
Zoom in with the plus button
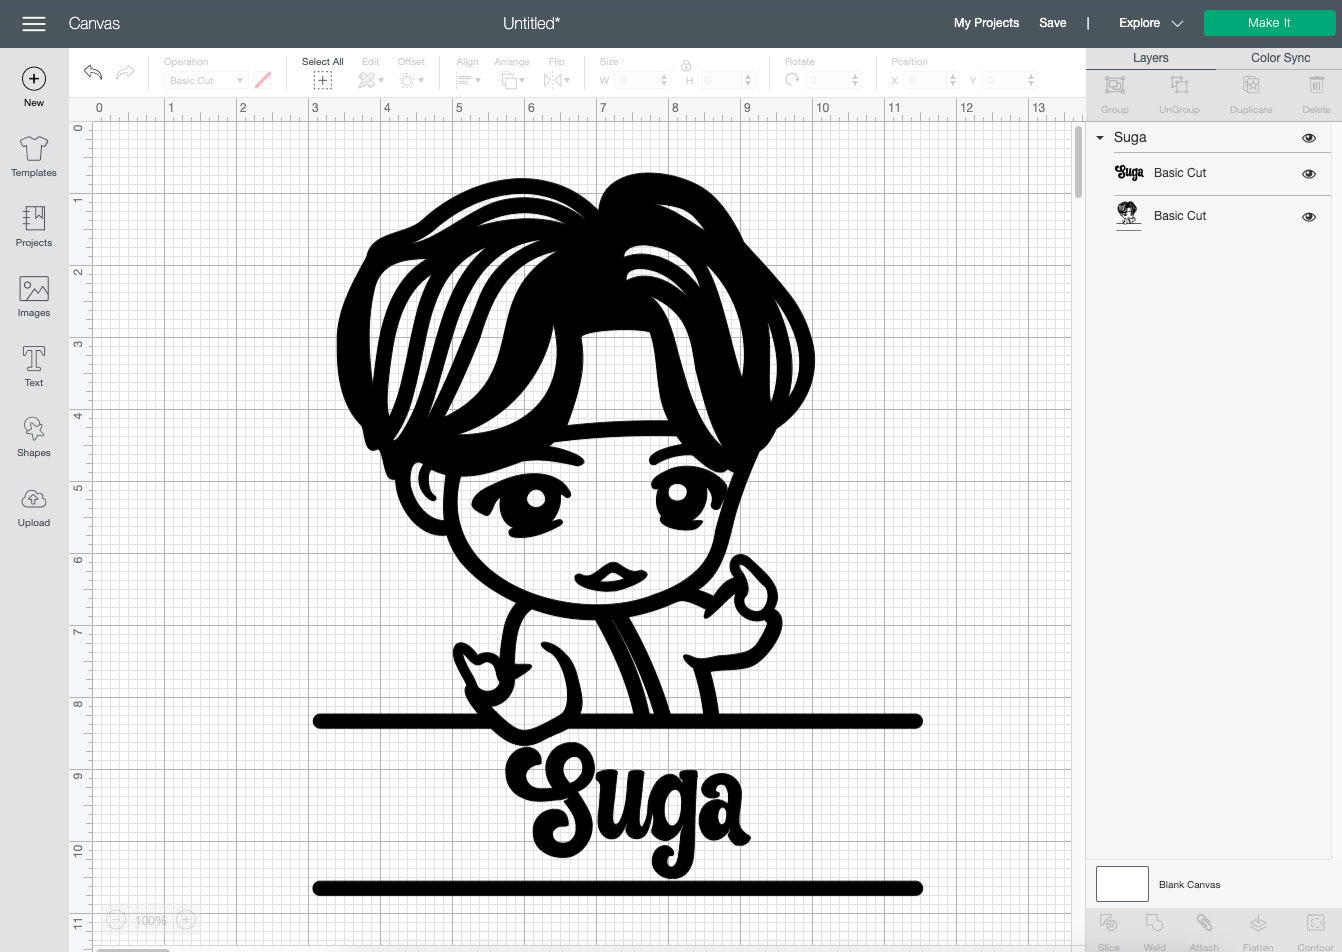coord(186,920)
